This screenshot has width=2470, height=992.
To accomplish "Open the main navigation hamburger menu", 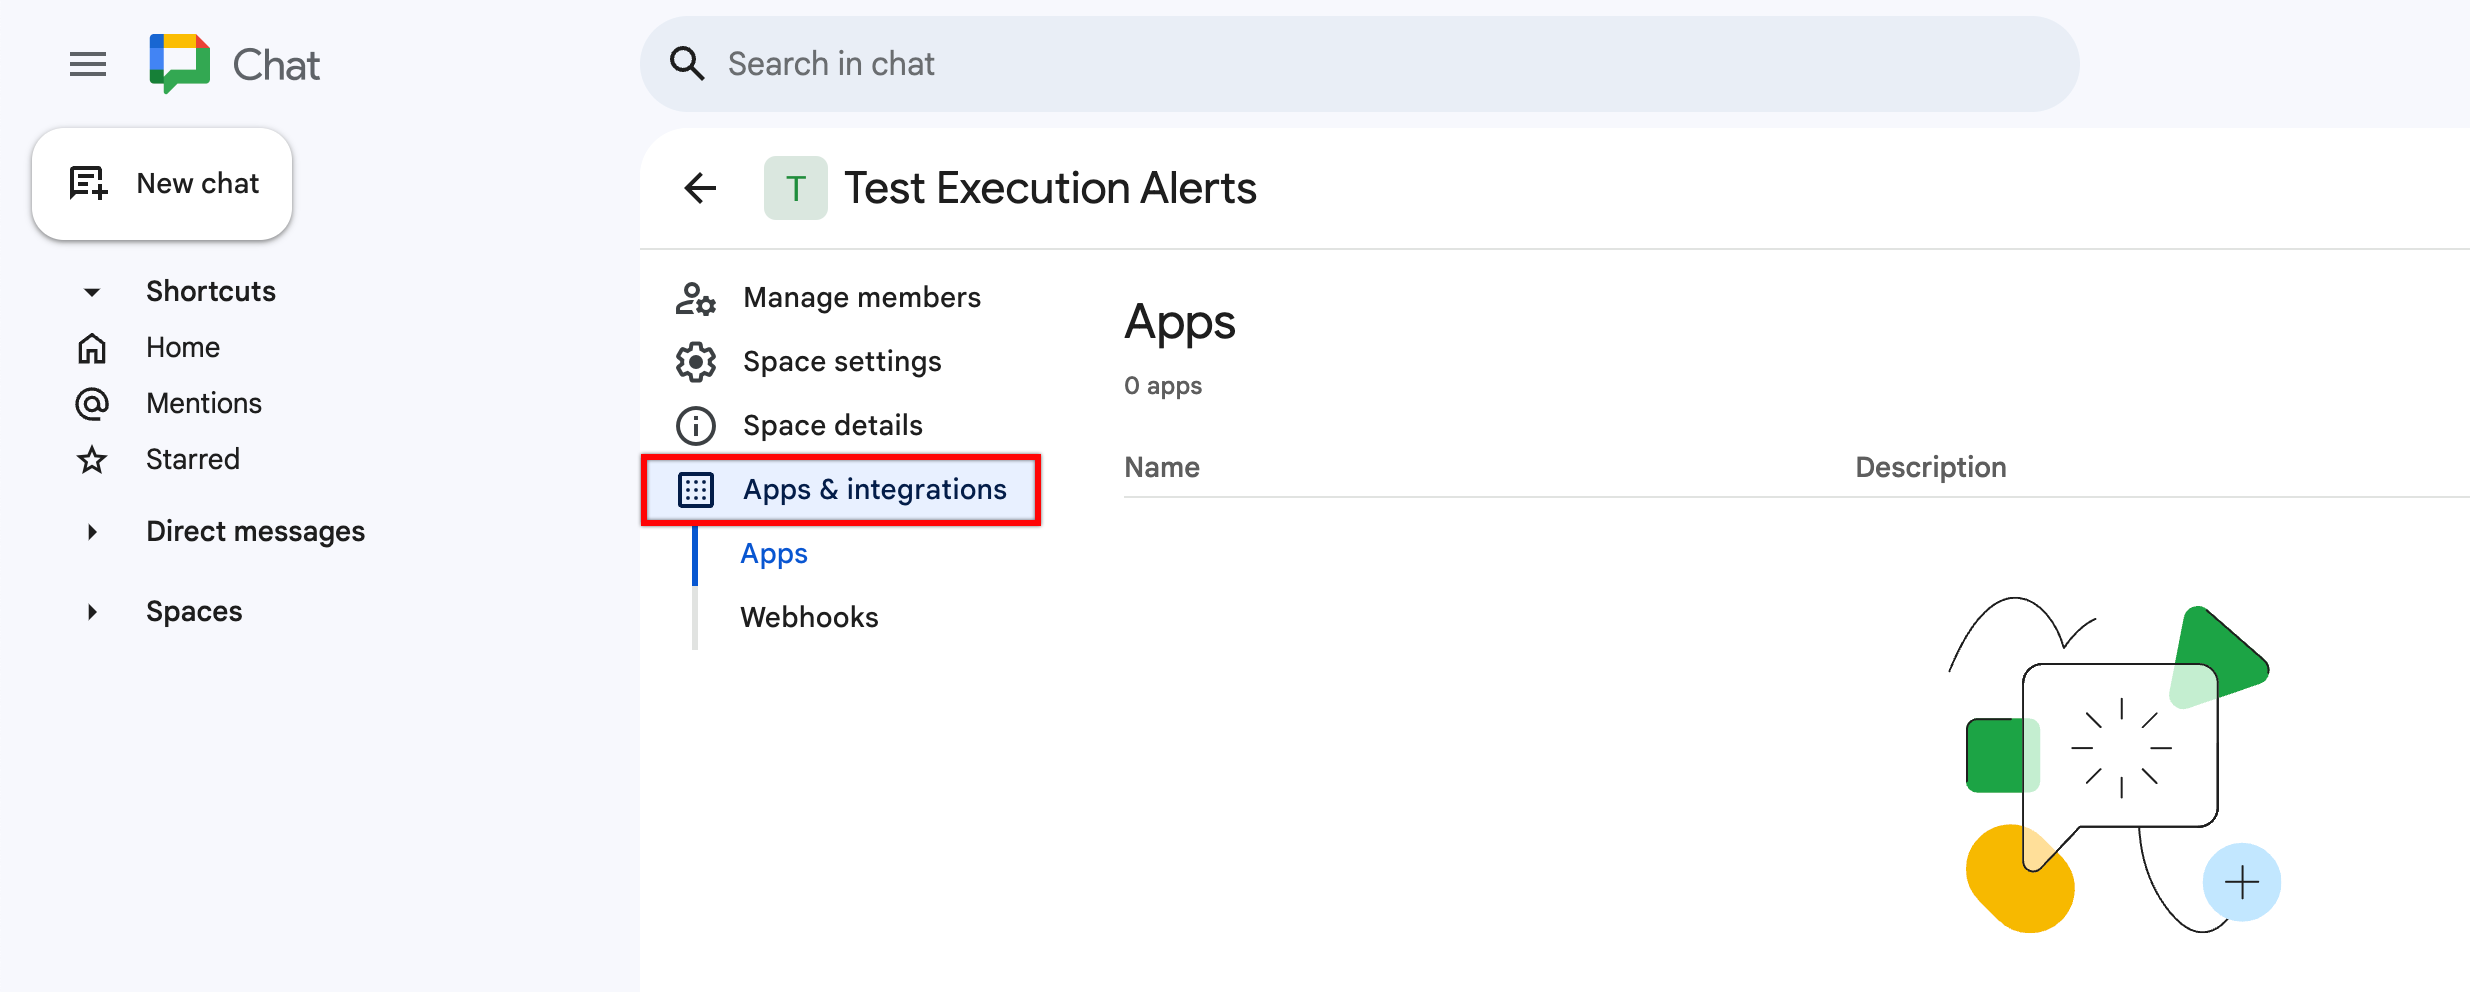I will [87, 63].
